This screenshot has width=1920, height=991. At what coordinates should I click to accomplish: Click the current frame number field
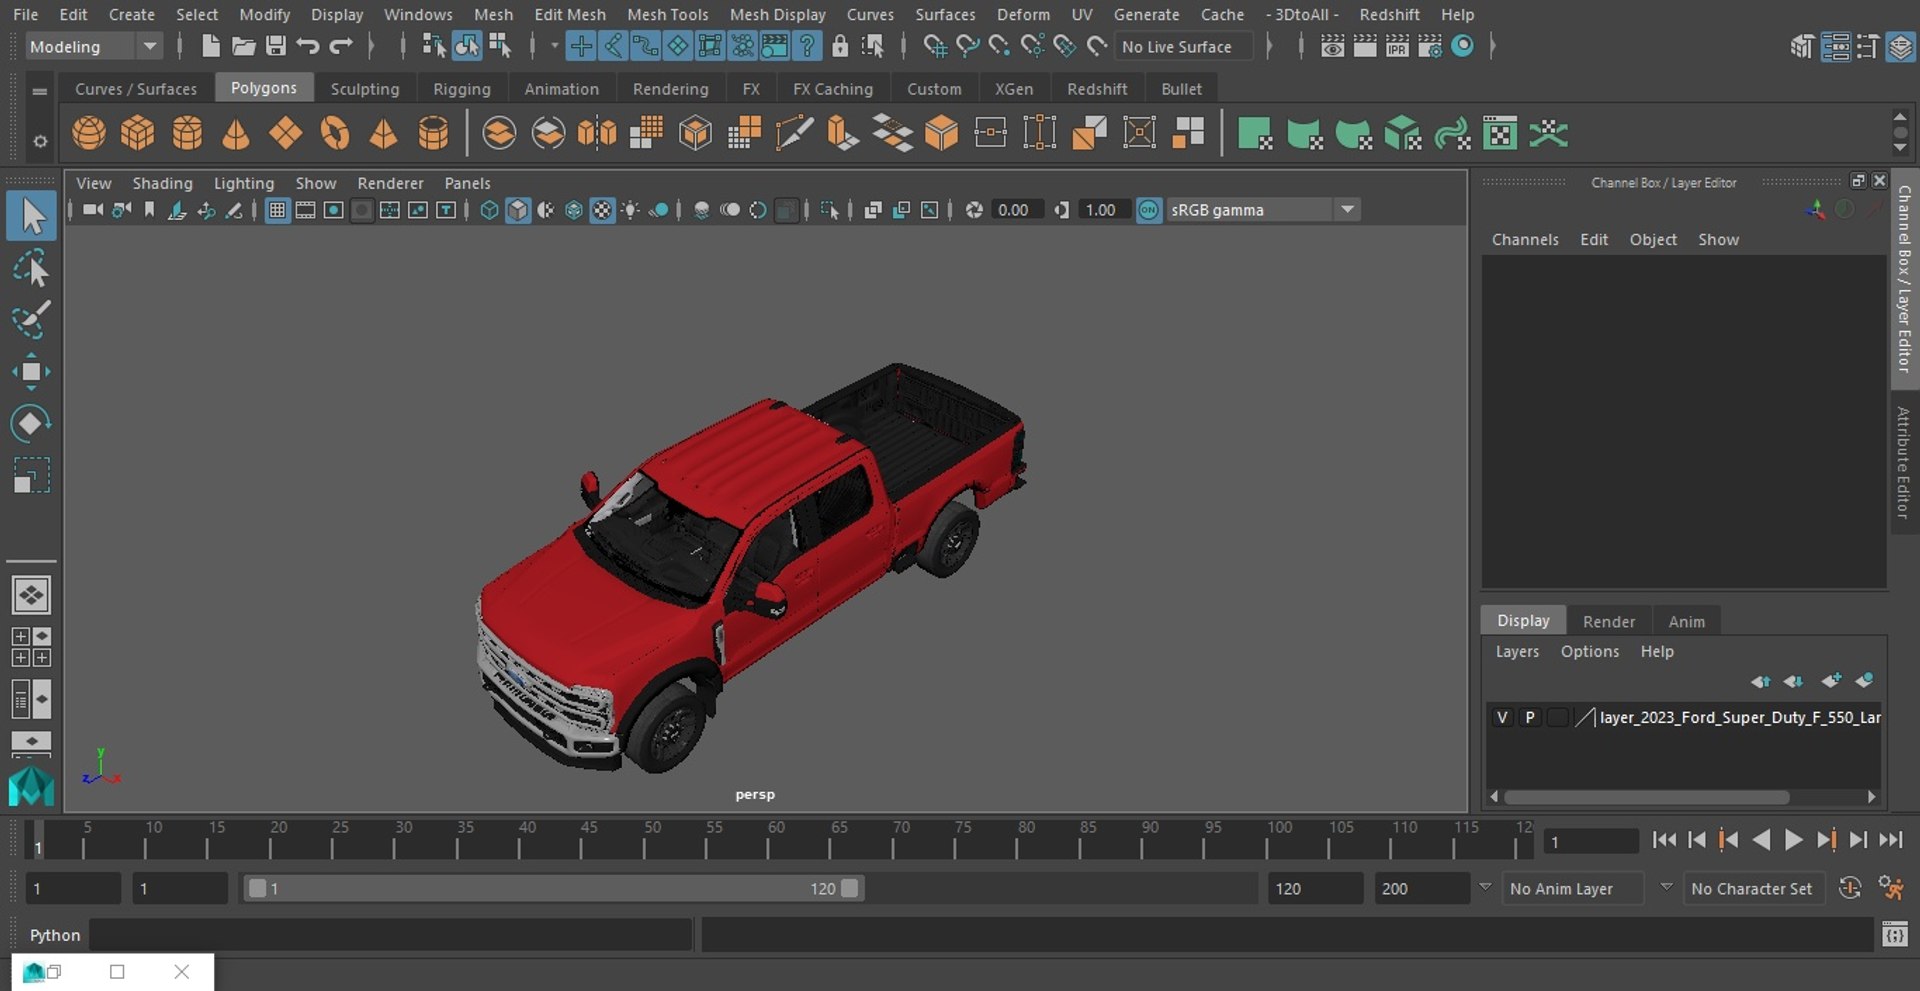(1591, 841)
